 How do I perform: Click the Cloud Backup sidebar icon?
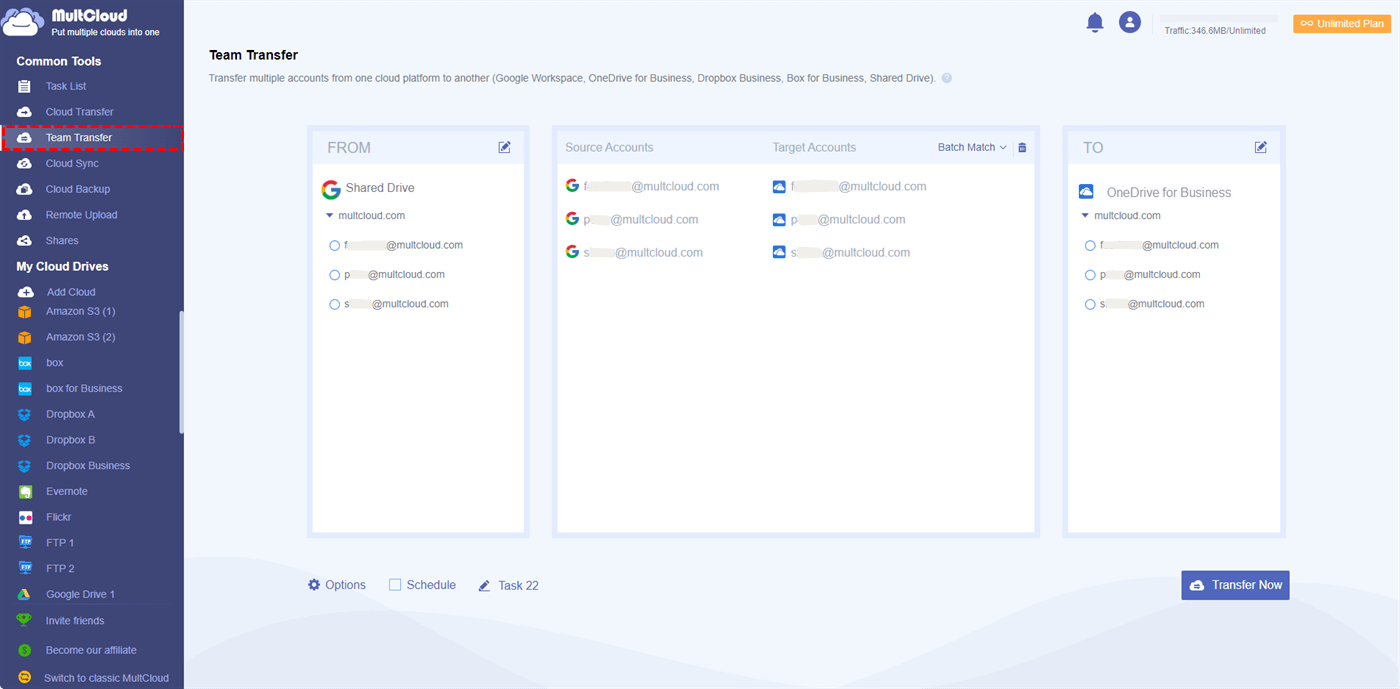click(x=25, y=189)
